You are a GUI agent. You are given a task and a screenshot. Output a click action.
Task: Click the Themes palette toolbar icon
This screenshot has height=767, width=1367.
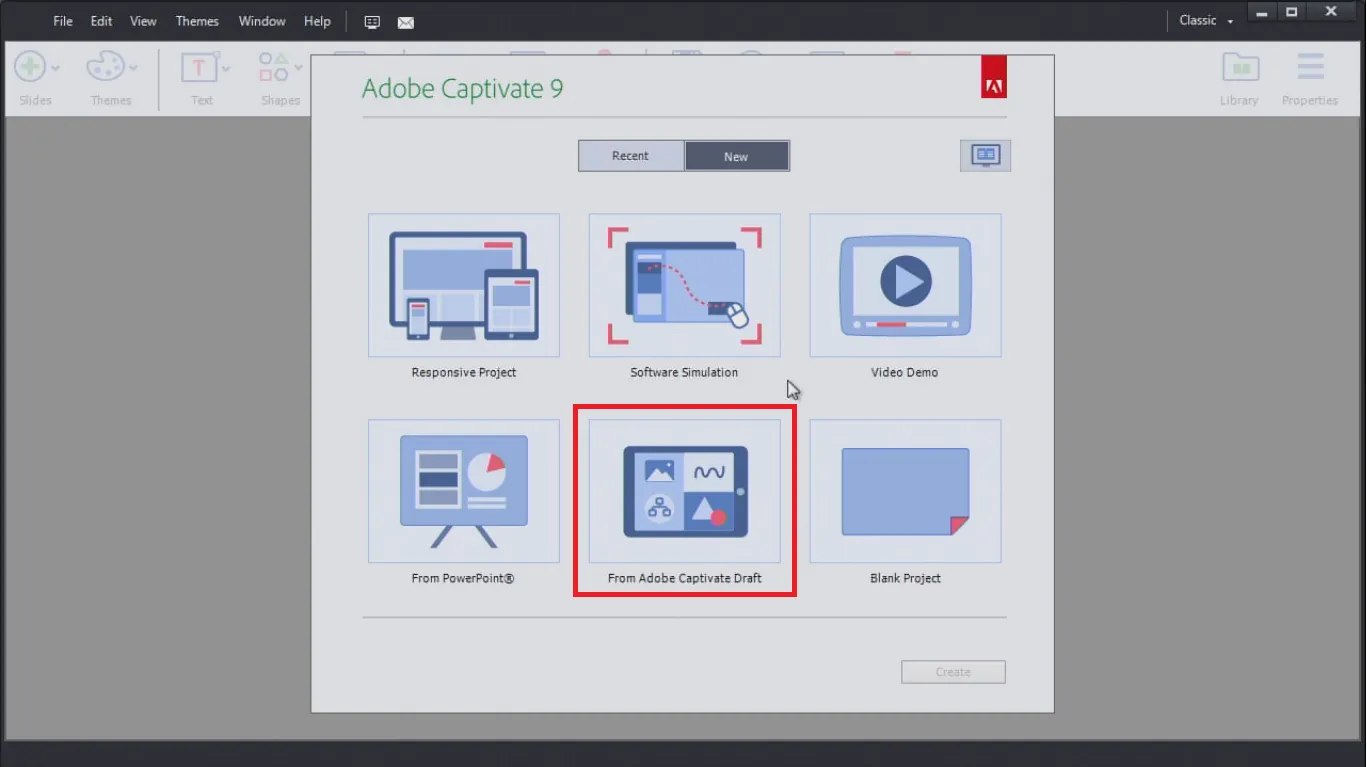click(x=105, y=68)
